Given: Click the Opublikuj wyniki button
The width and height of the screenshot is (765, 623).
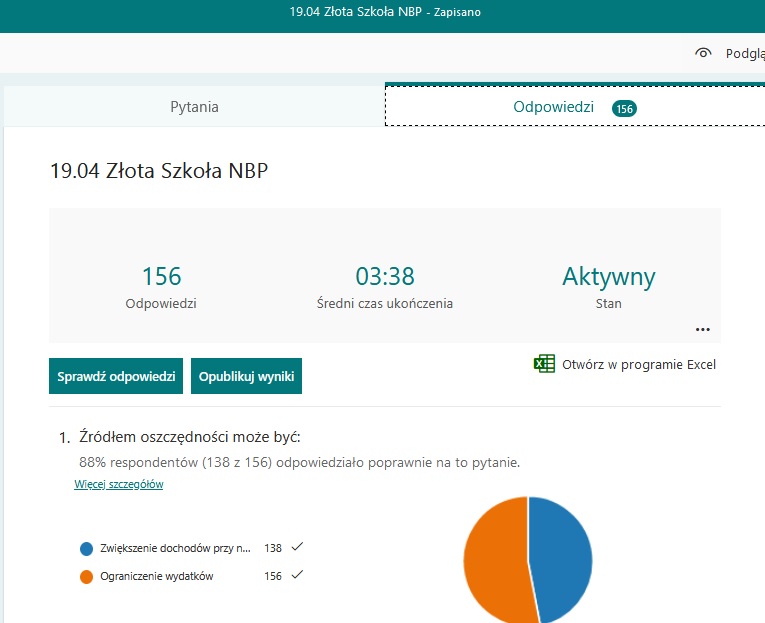Looking at the screenshot, I should (246, 376).
